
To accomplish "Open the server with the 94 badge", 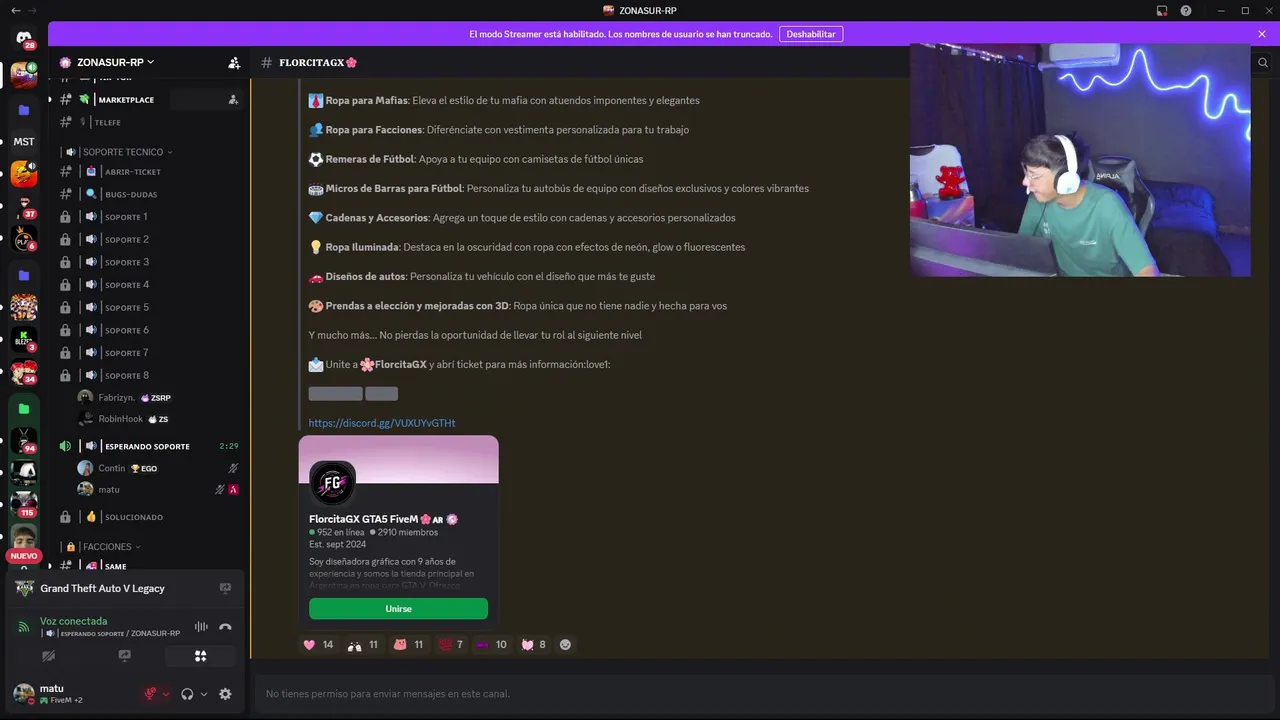I will pyautogui.click(x=24, y=441).
